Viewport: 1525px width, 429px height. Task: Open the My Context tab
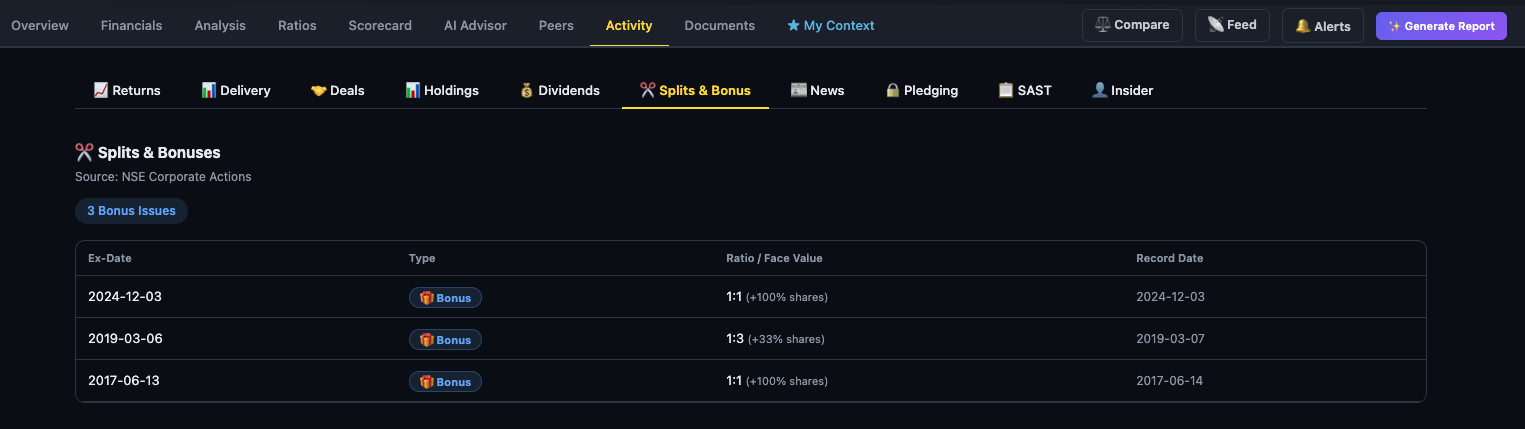pyautogui.click(x=831, y=25)
